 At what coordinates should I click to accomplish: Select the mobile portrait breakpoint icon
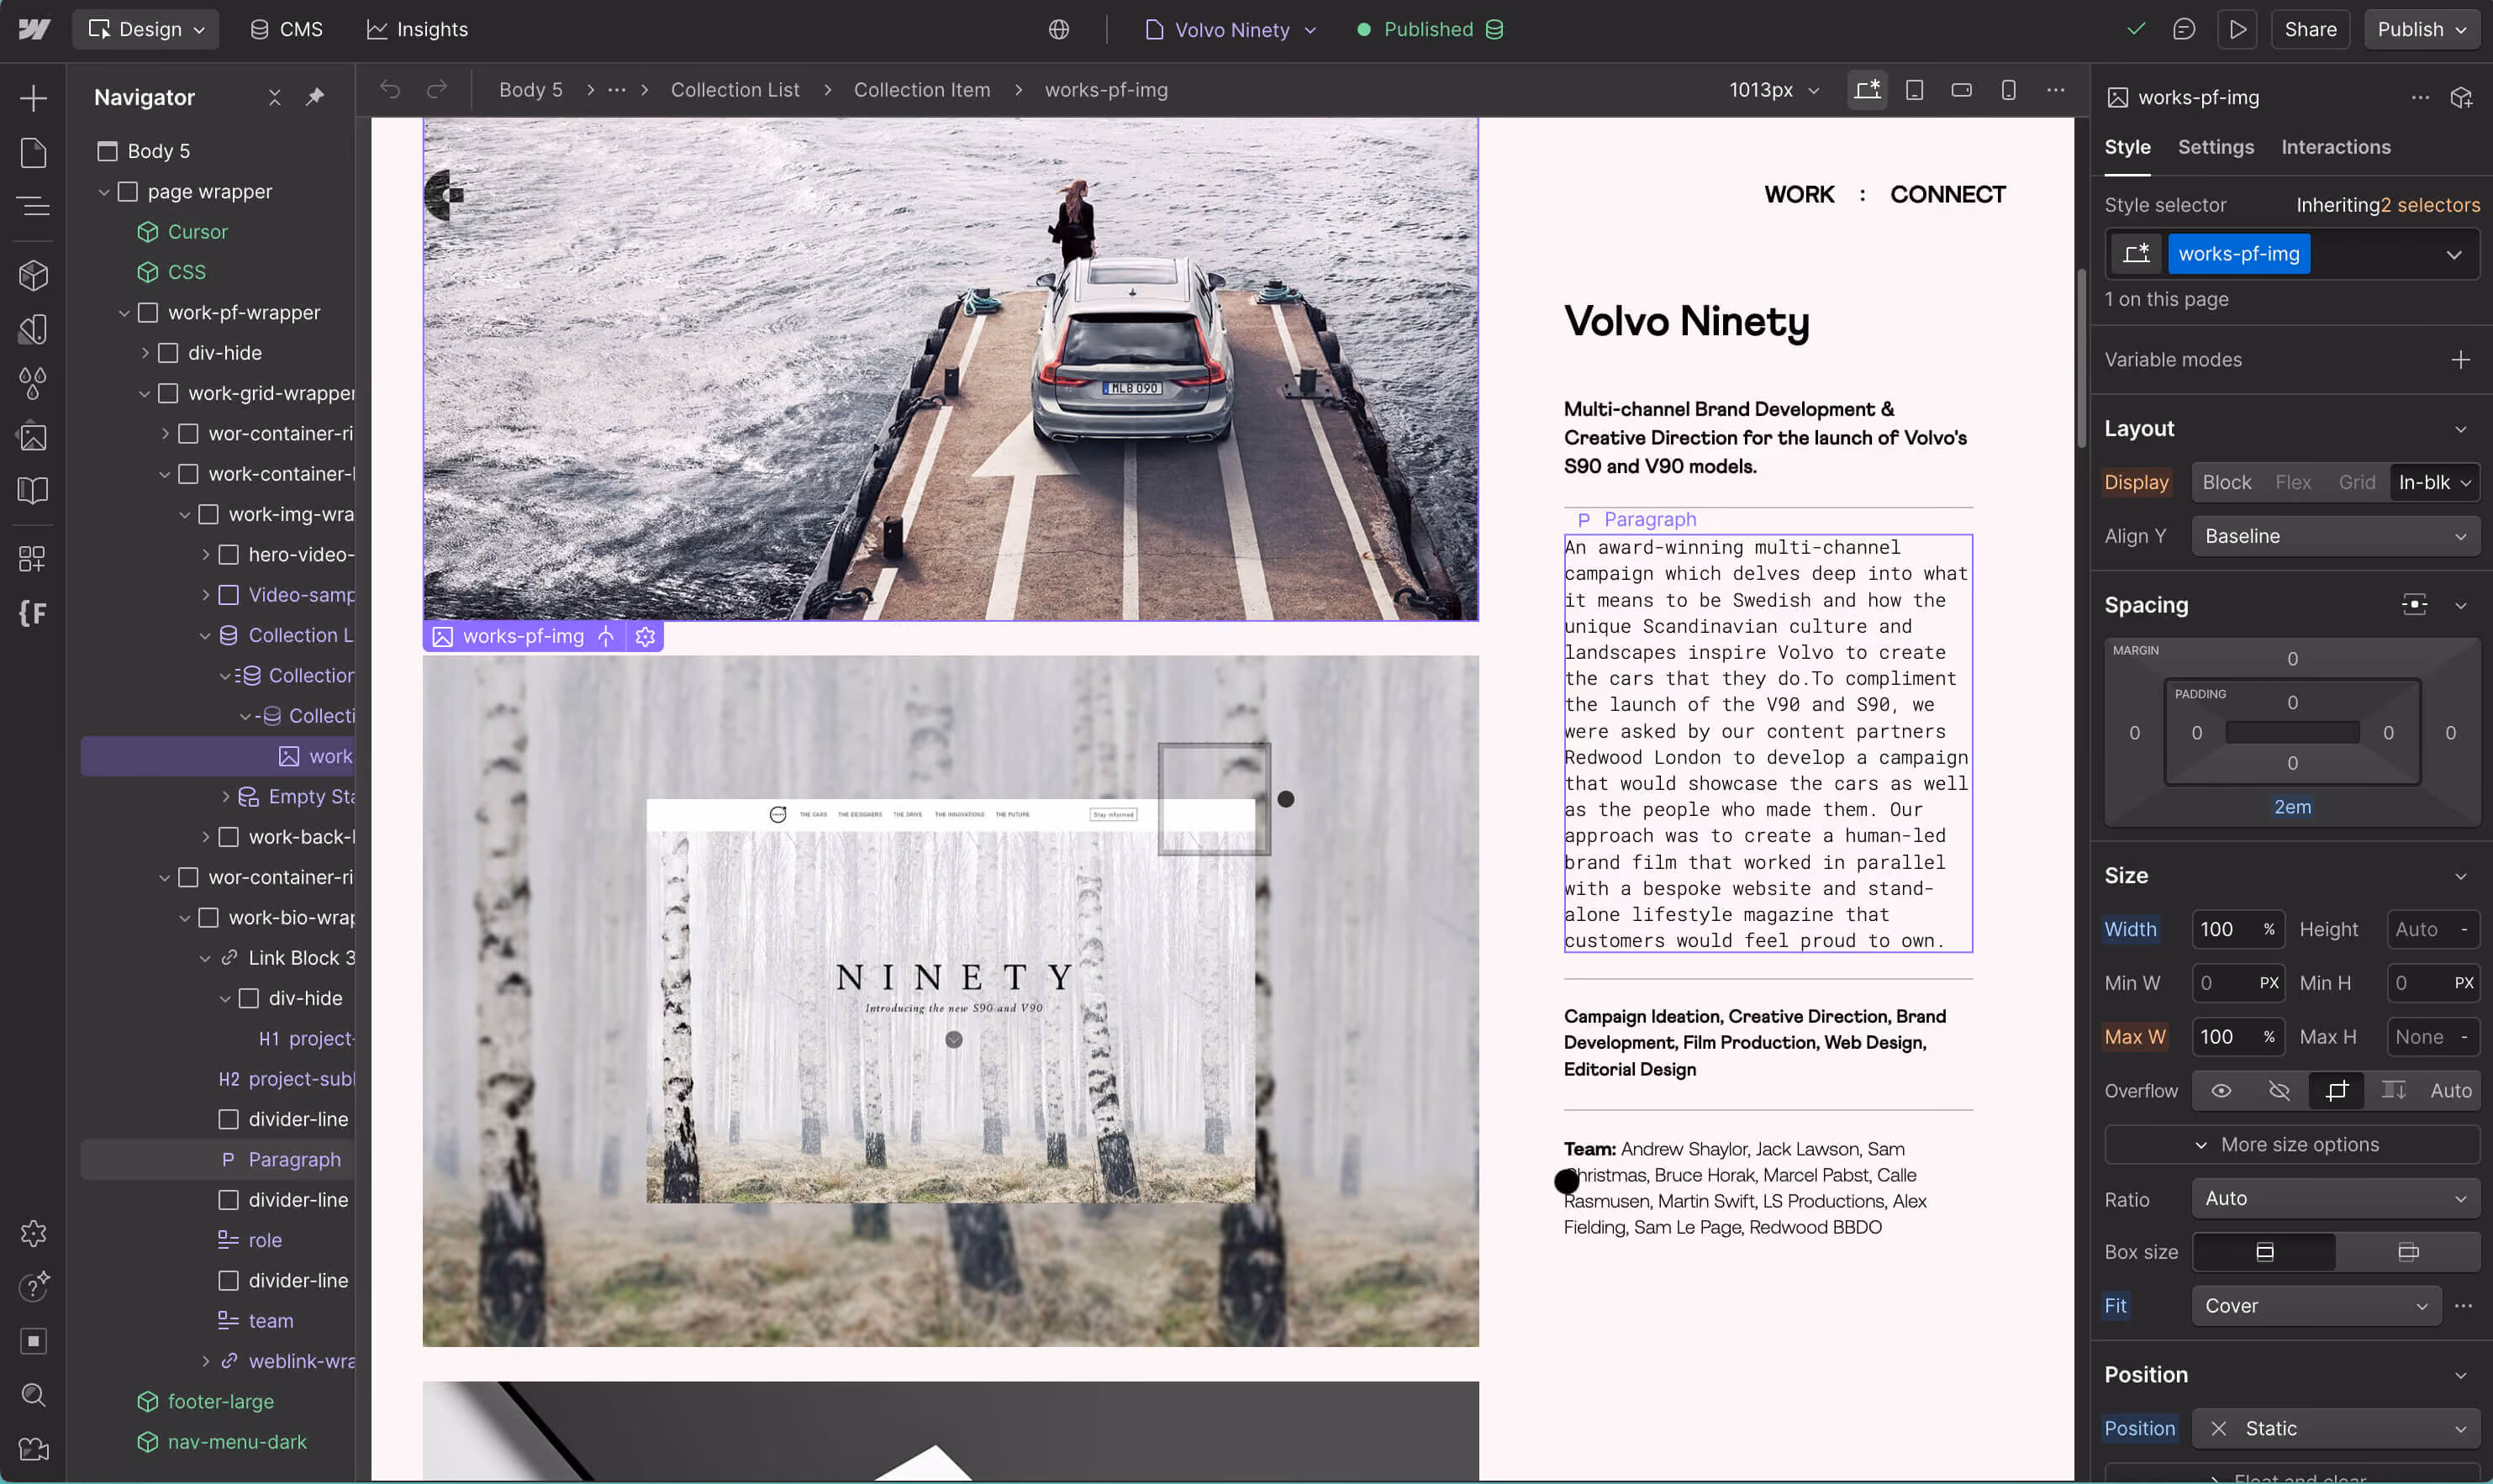[x=2008, y=90]
